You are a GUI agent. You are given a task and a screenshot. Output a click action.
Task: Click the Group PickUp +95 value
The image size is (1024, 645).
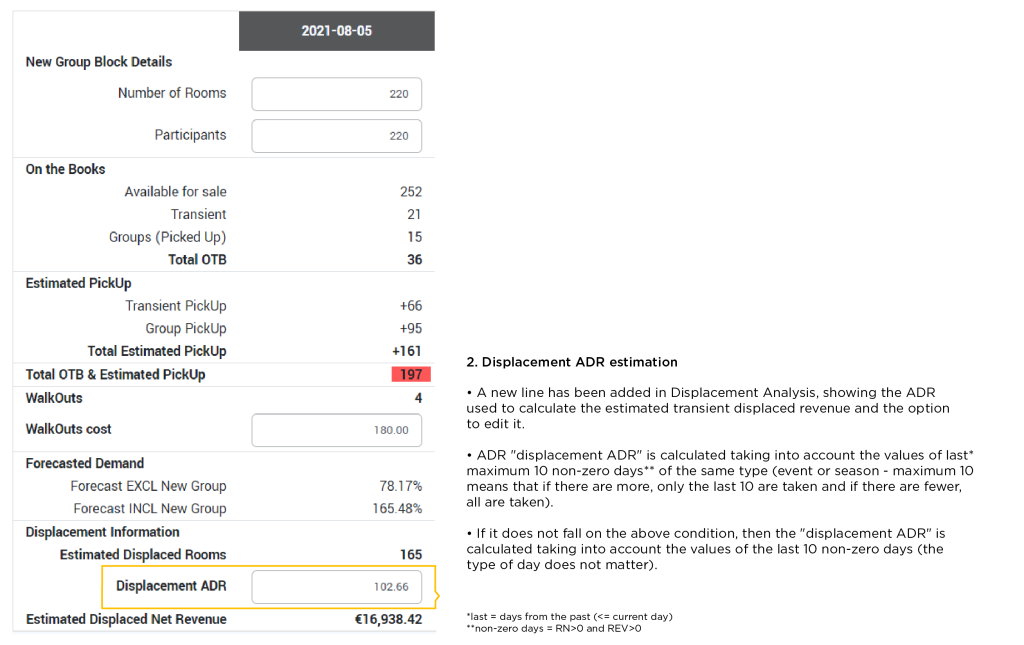[411, 328]
